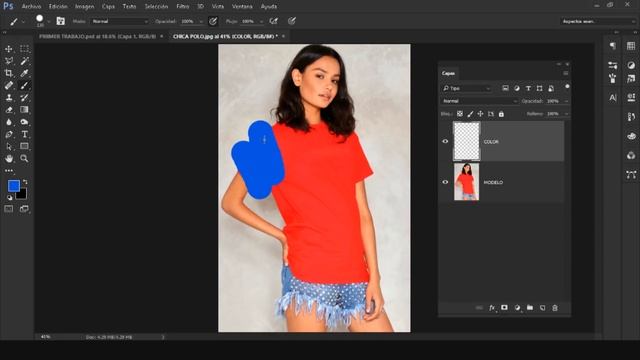This screenshot has width=640, height=360.
Task: Open layer blend mode Normal dropdown
Action: pyautogui.click(x=479, y=101)
